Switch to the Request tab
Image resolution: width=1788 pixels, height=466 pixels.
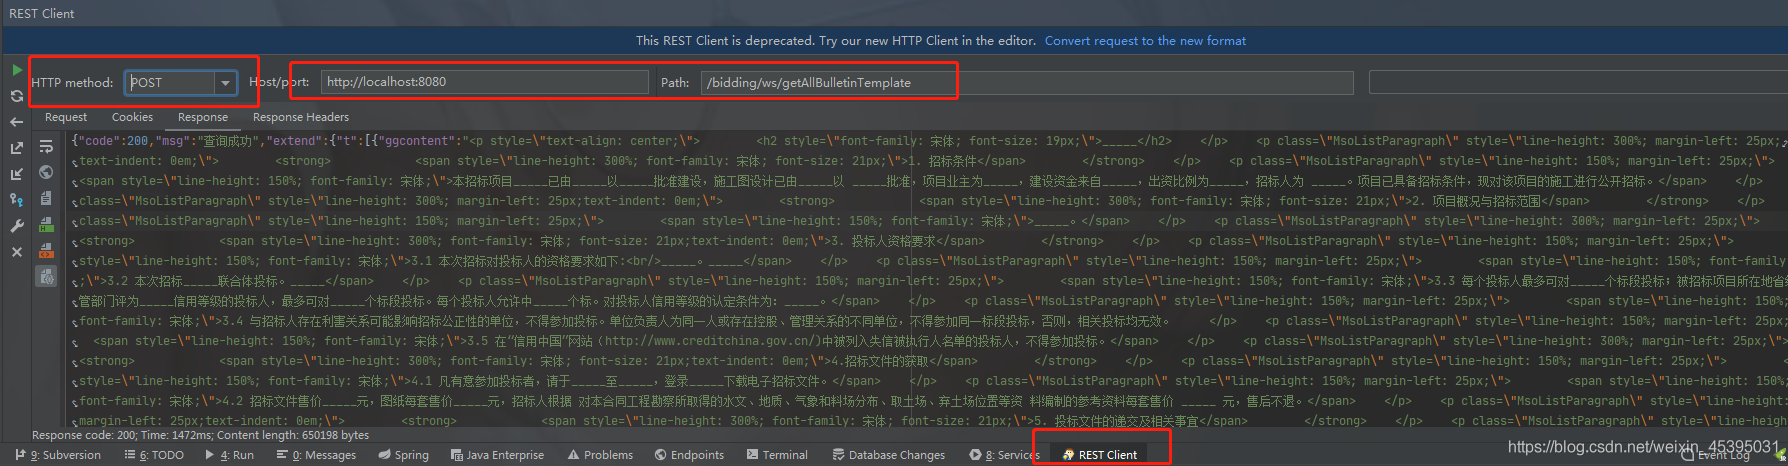point(66,117)
